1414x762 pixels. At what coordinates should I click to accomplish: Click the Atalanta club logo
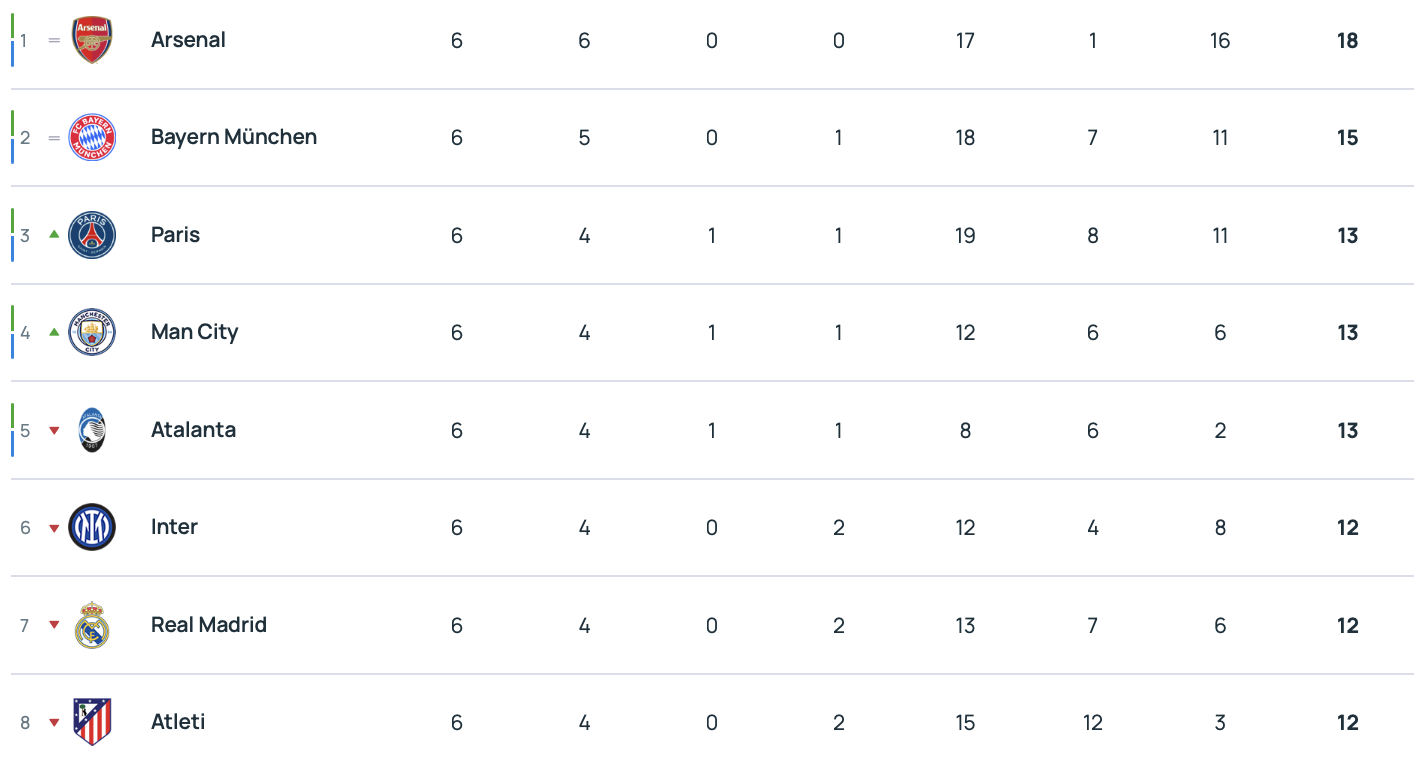[92, 431]
